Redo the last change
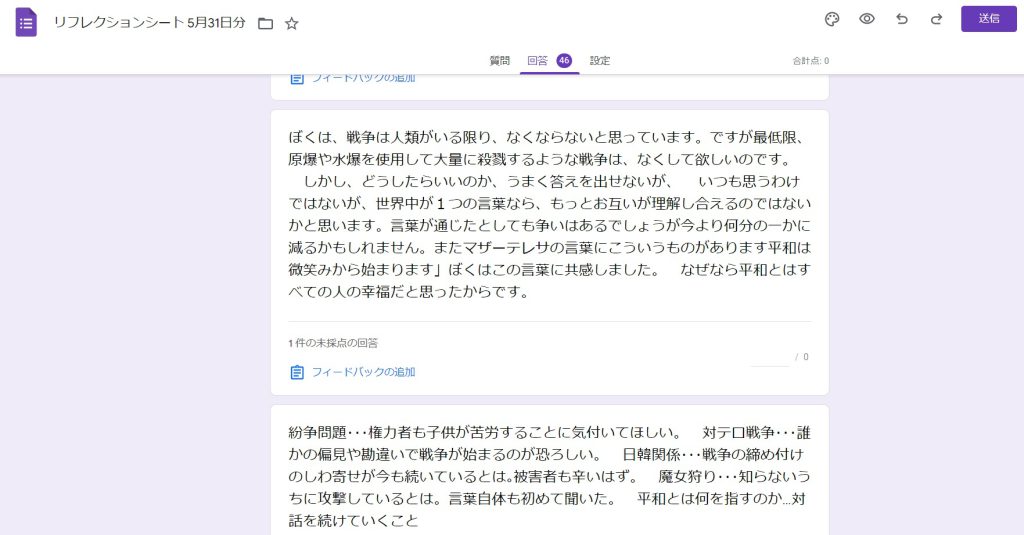 pyautogui.click(x=936, y=19)
